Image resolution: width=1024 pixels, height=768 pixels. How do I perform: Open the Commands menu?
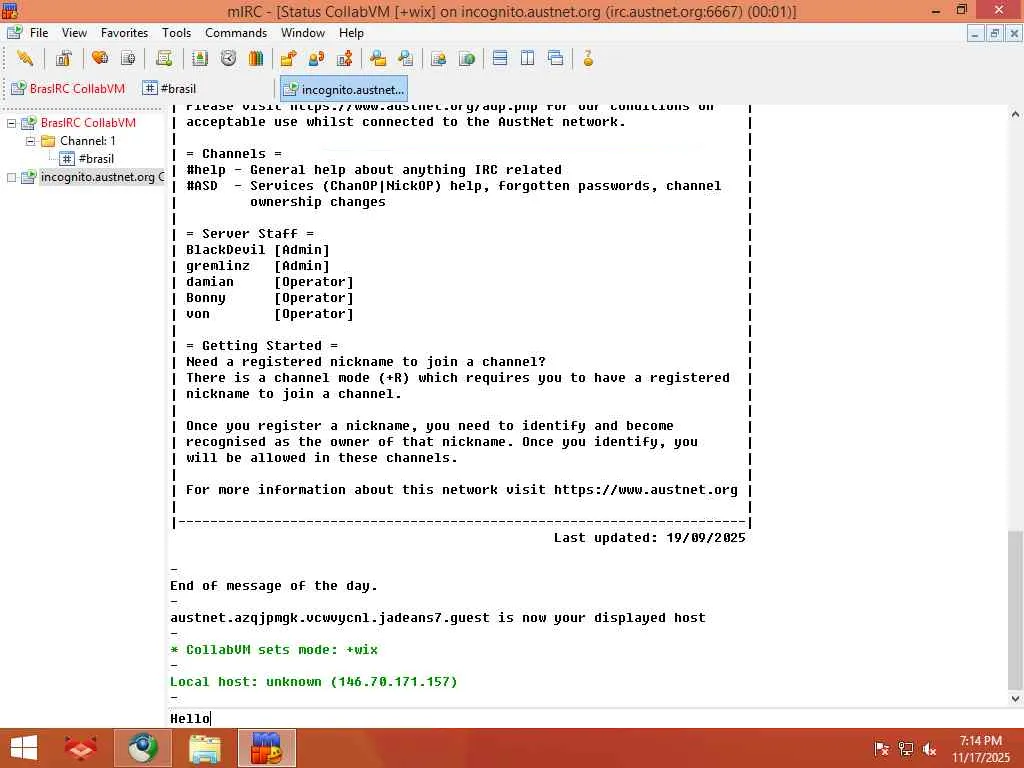tap(236, 33)
